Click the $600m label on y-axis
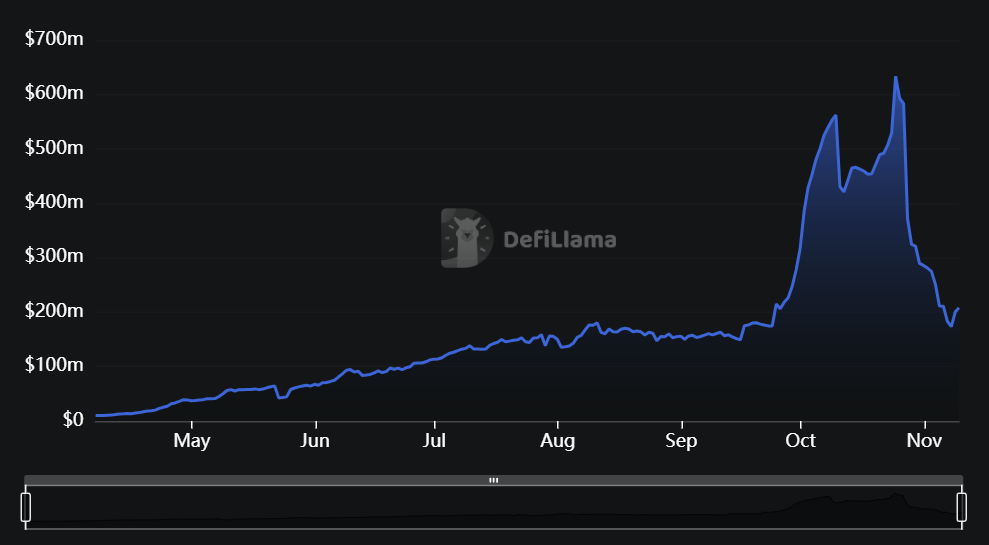989x545 pixels. pyautogui.click(x=53, y=93)
